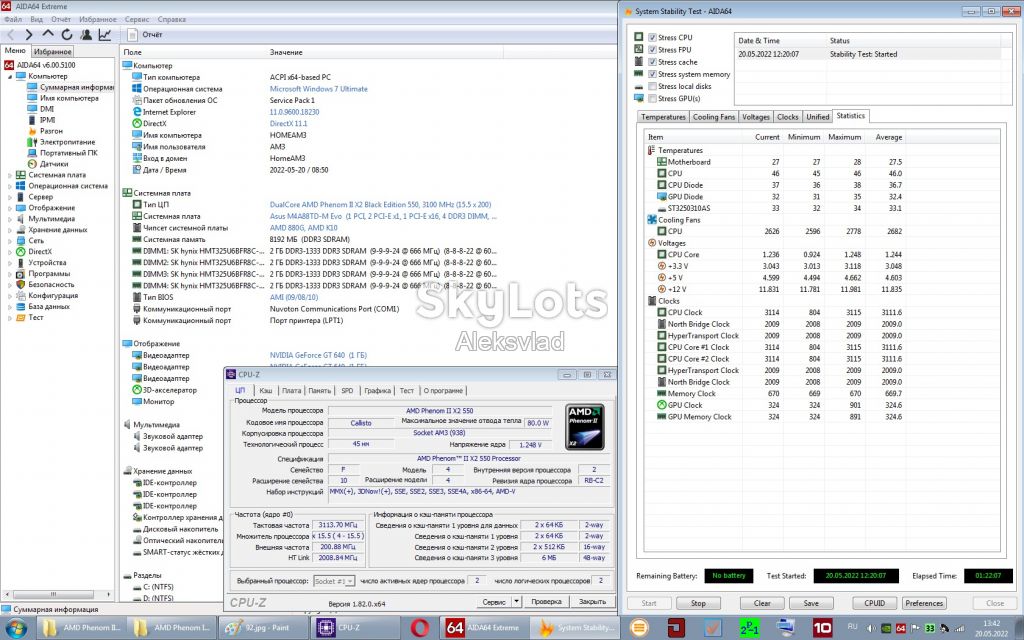Click the Maximum column header in Statistics
This screenshot has width=1024, height=640.
(x=844, y=137)
